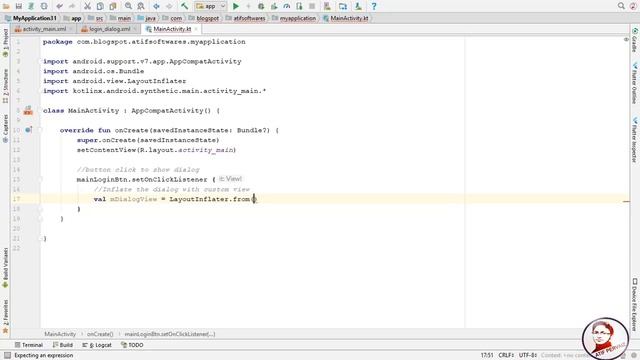Open the SDK Manager download icon
Viewport: 640px width, 360px height.
(x=358, y=6)
